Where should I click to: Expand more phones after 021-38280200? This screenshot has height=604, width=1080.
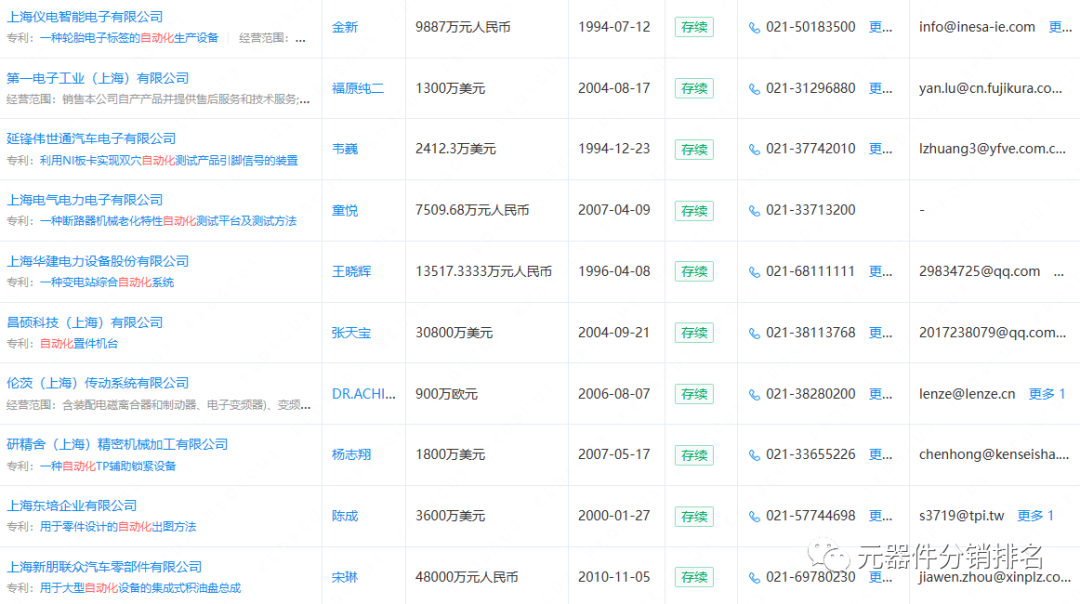click(880, 394)
